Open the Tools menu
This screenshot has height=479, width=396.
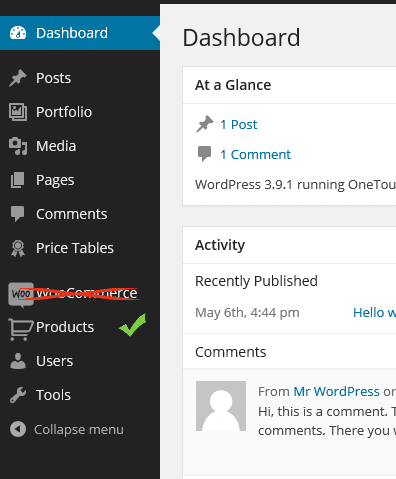(x=80, y=395)
